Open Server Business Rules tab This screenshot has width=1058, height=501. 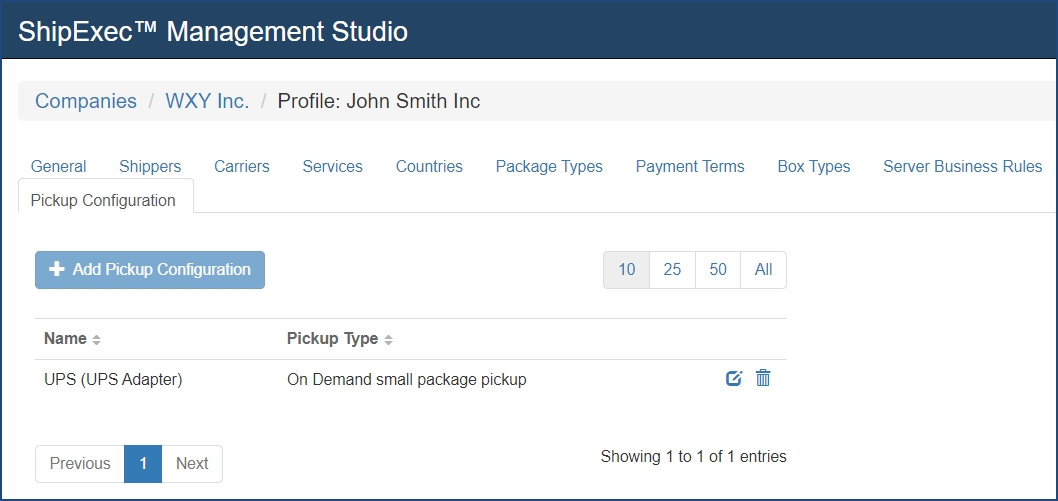962,167
